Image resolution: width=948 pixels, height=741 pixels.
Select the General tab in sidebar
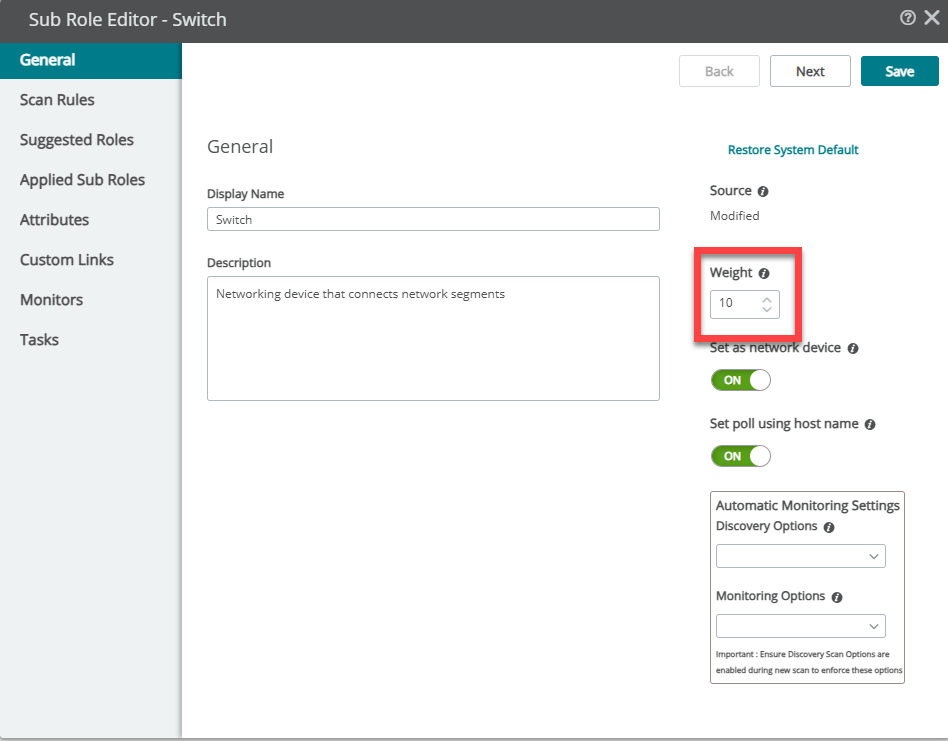click(x=91, y=60)
